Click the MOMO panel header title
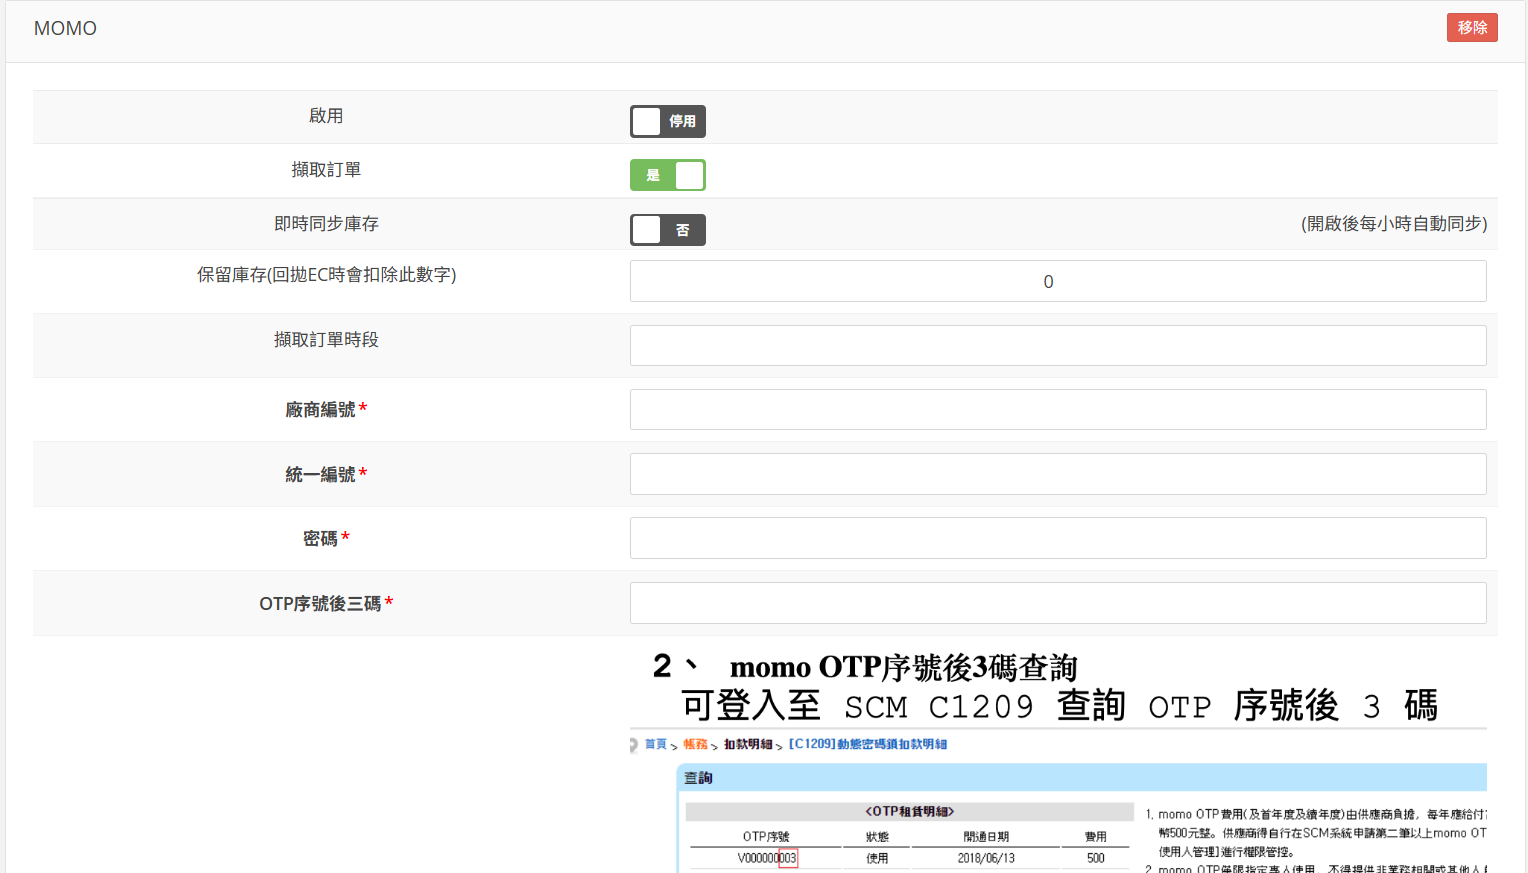Viewport: 1528px width, 873px height. click(x=65, y=28)
